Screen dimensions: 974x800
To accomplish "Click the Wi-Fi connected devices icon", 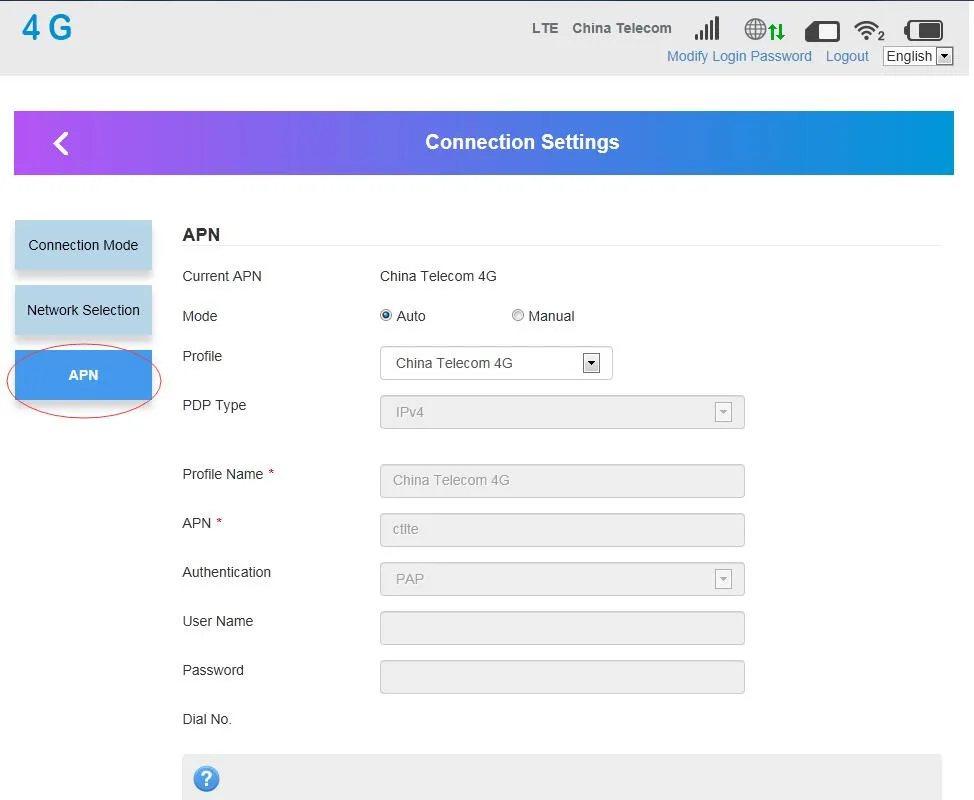I will [x=869, y=30].
